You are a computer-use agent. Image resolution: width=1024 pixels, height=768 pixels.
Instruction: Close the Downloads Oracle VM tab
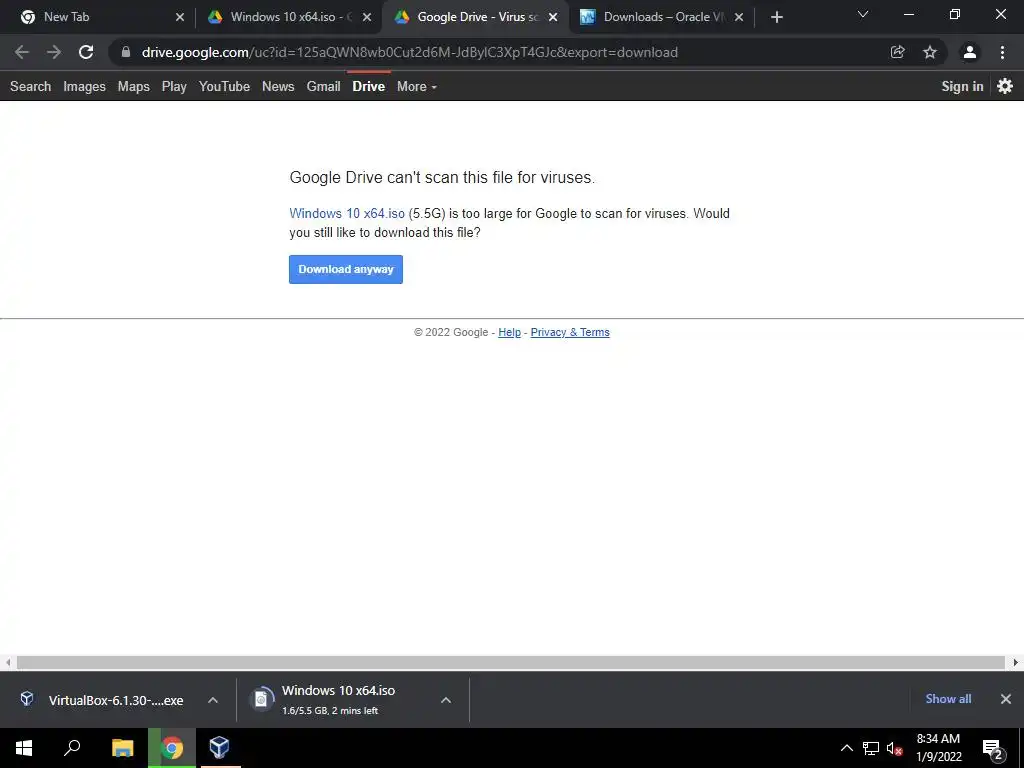[x=739, y=17]
